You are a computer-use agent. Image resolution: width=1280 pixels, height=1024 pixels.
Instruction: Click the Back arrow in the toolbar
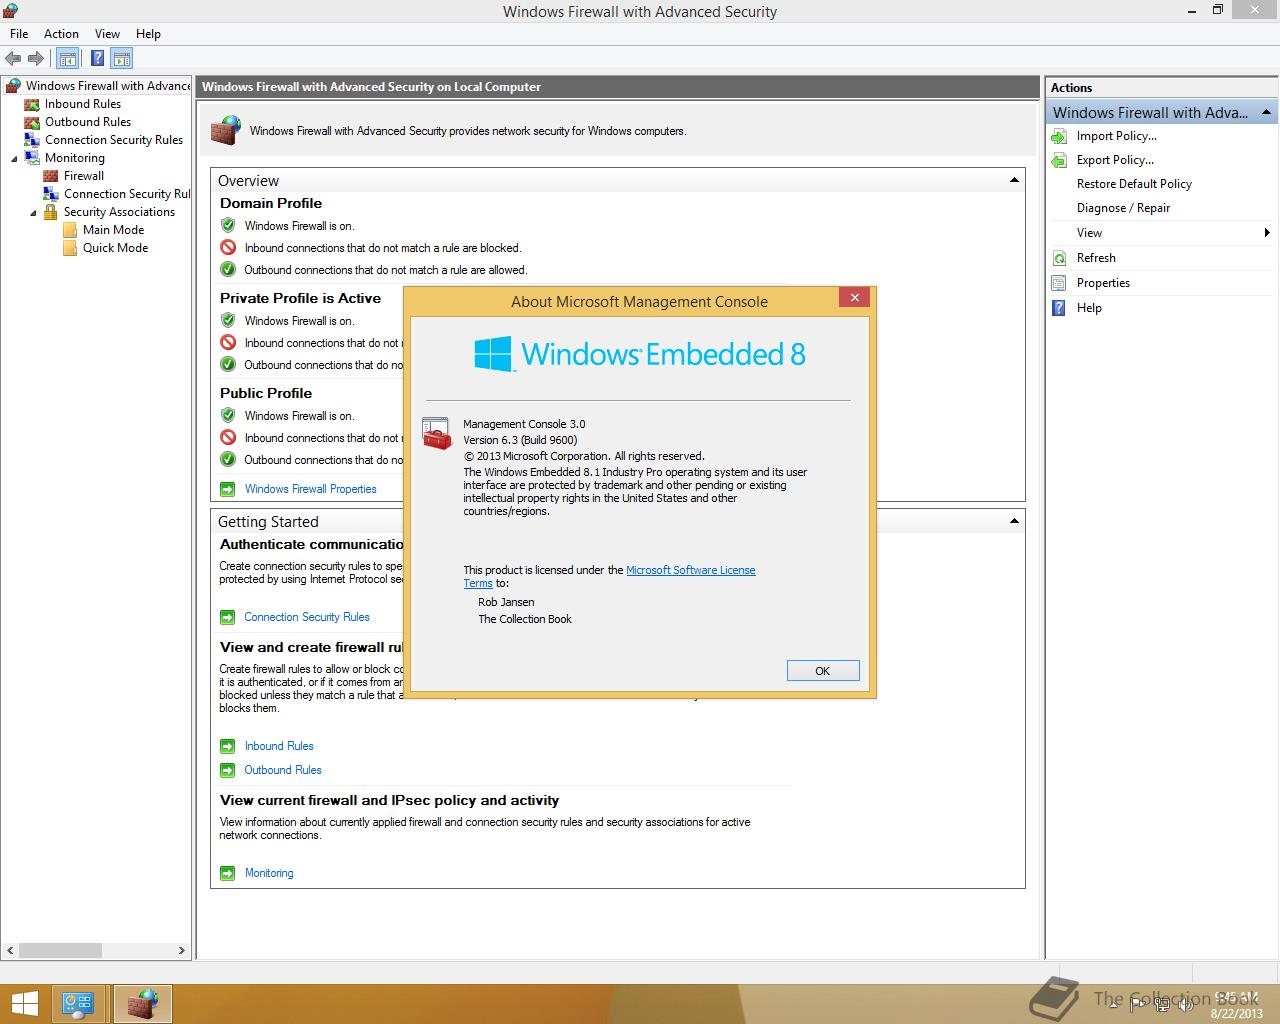click(x=13, y=59)
